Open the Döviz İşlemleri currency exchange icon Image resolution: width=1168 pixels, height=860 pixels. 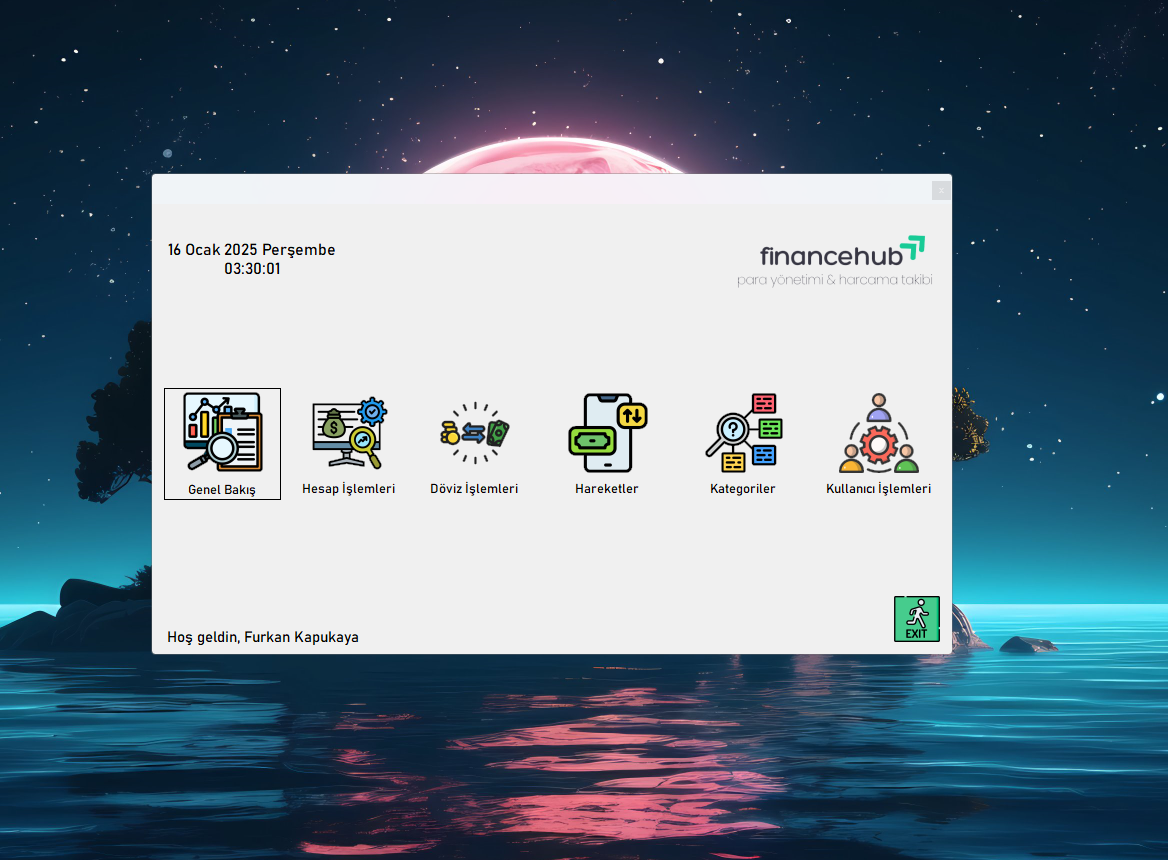coord(474,432)
